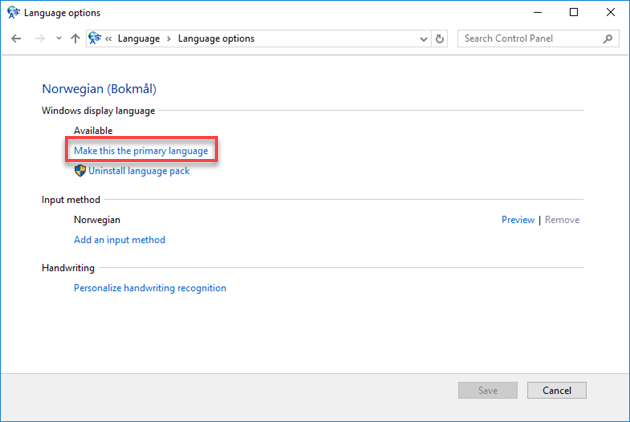This screenshot has height=422, width=630.
Task: Expand the address bar history dropdown
Action: click(x=423, y=39)
